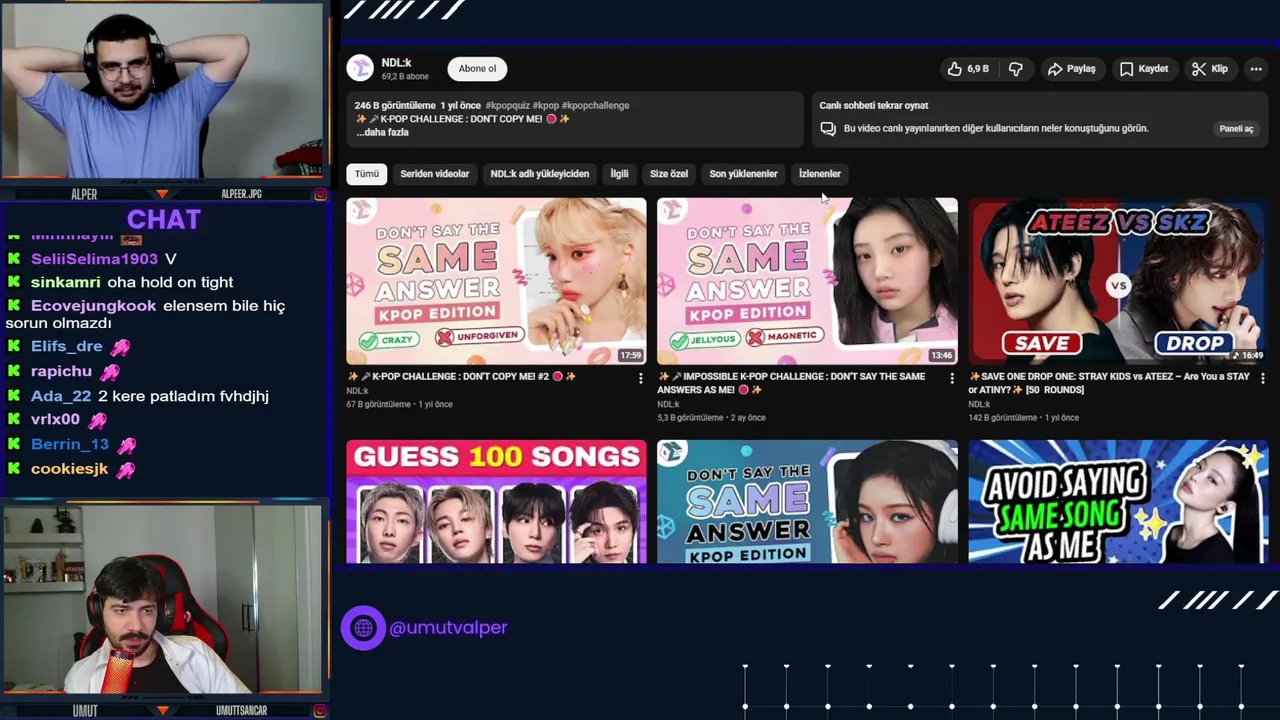Click the globe icon next to @umutvalper
1280x720 pixels.
(x=363, y=628)
